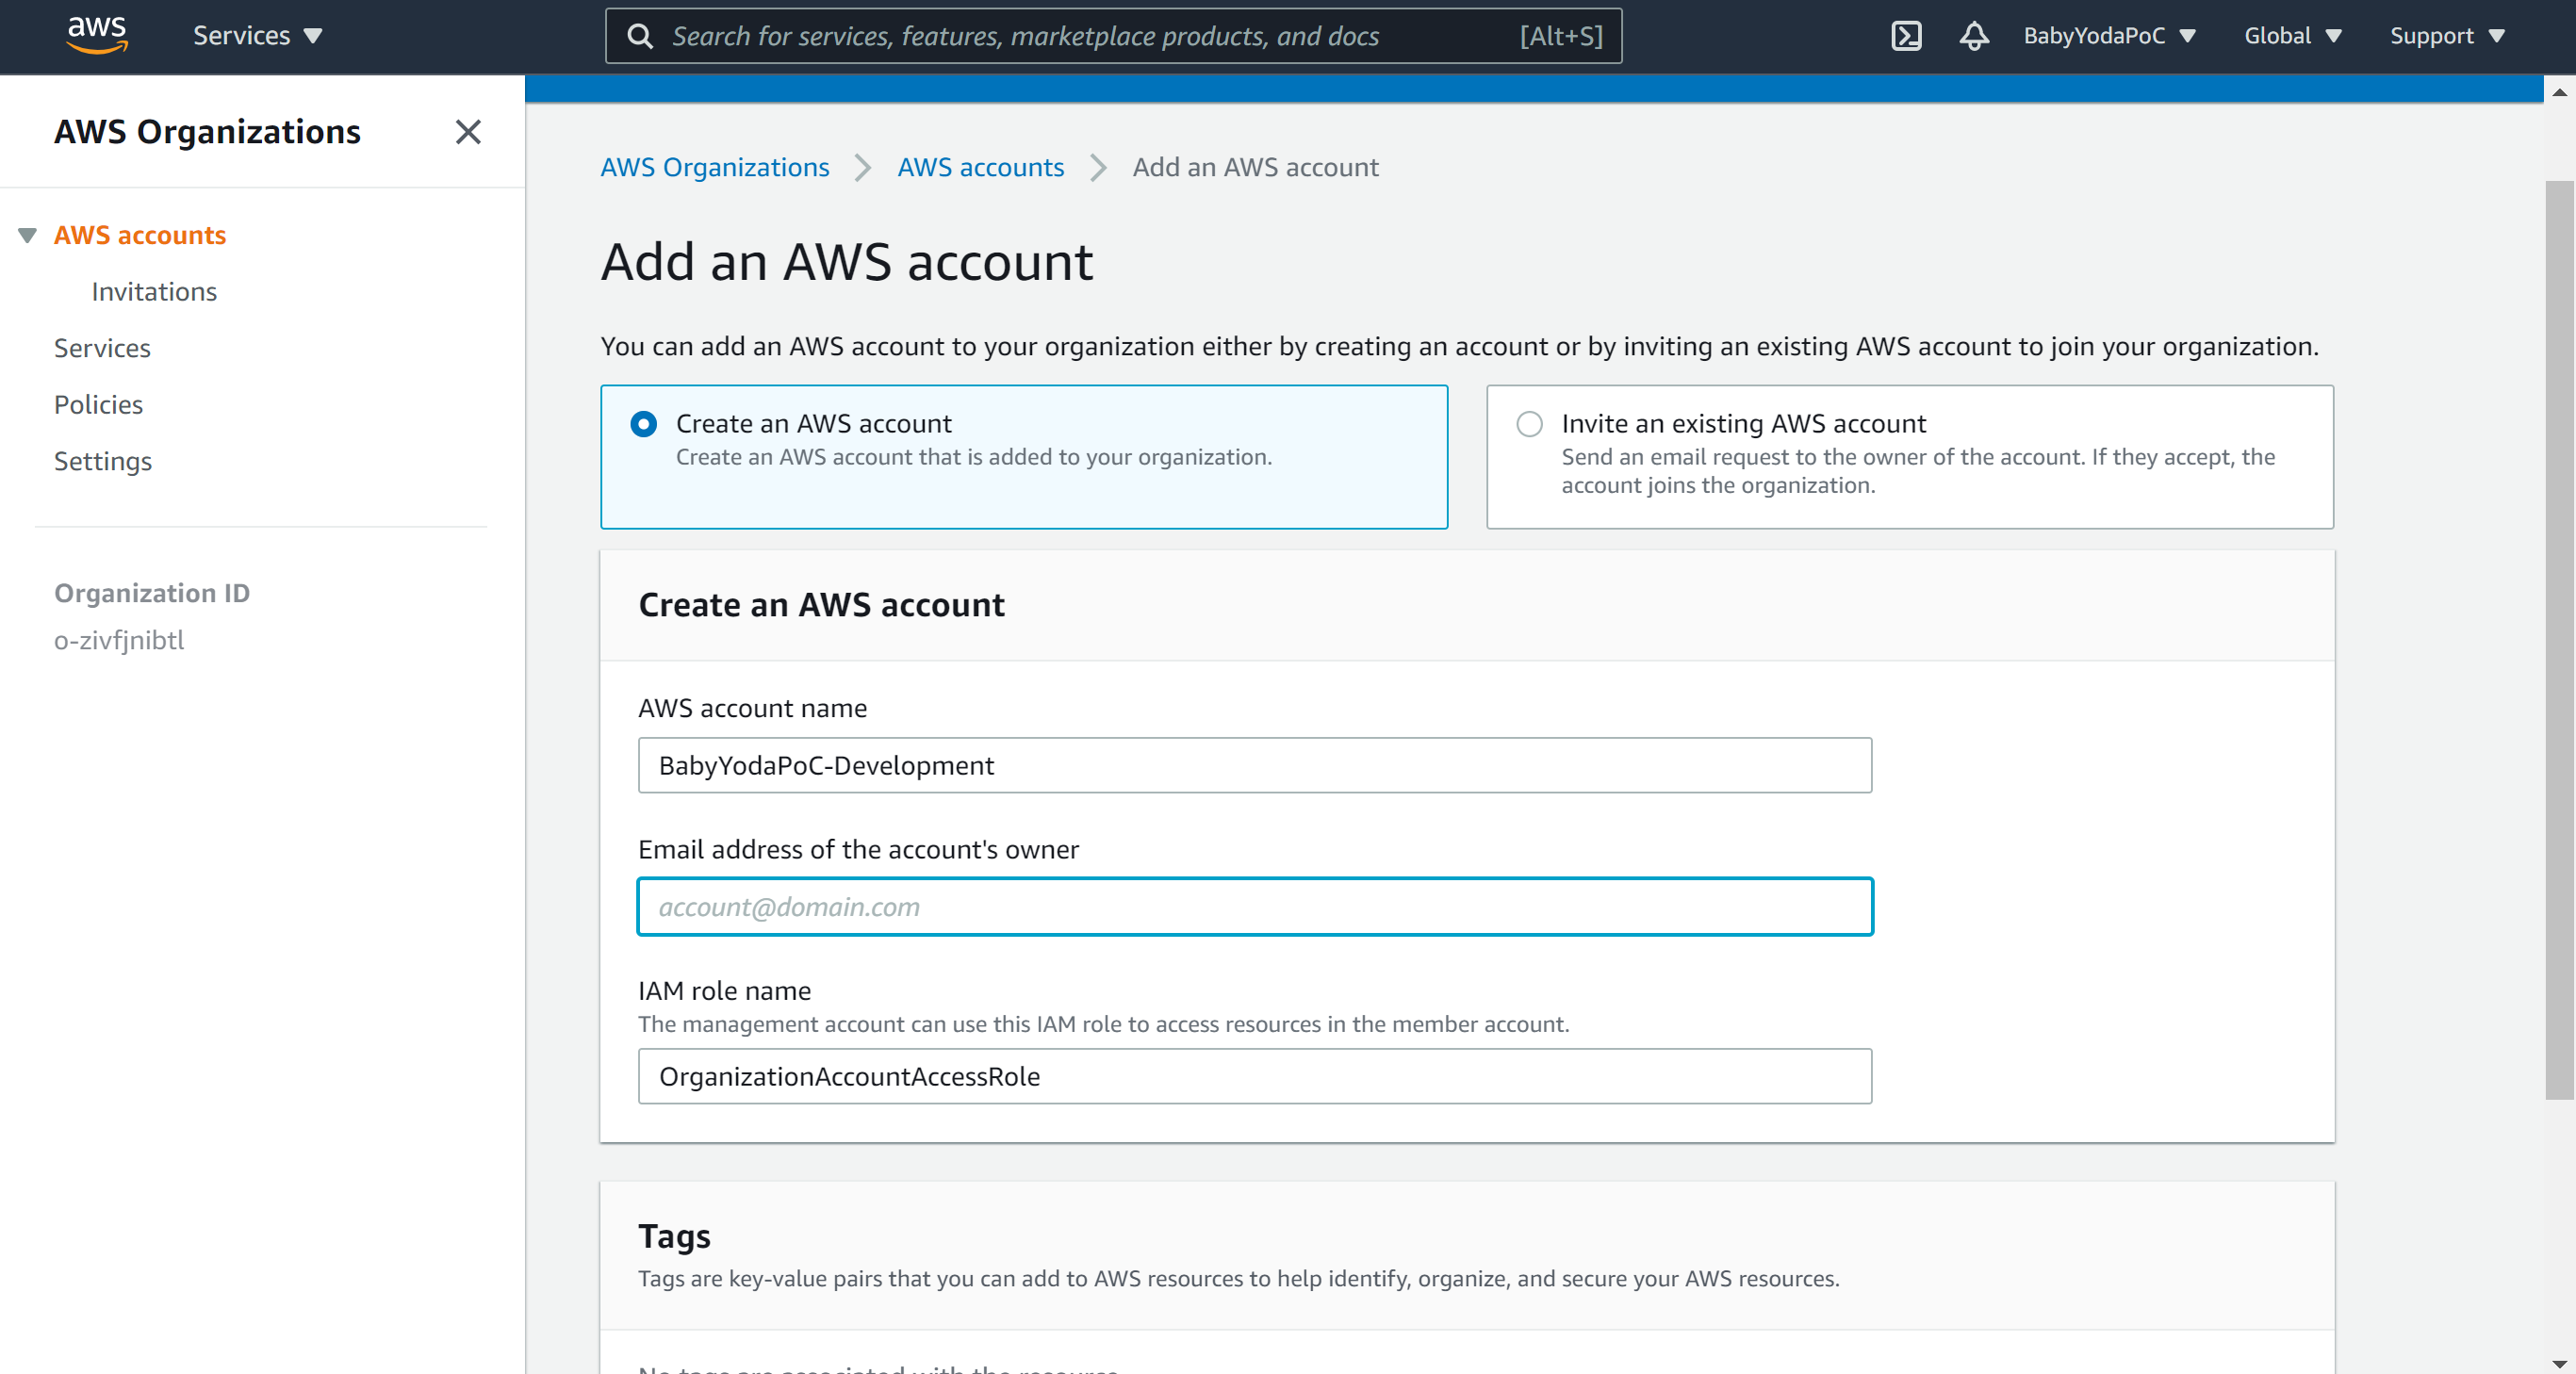Open AWS accounts in sidebar
This screenshot has height=1374, width=2576.
point(140,235)
